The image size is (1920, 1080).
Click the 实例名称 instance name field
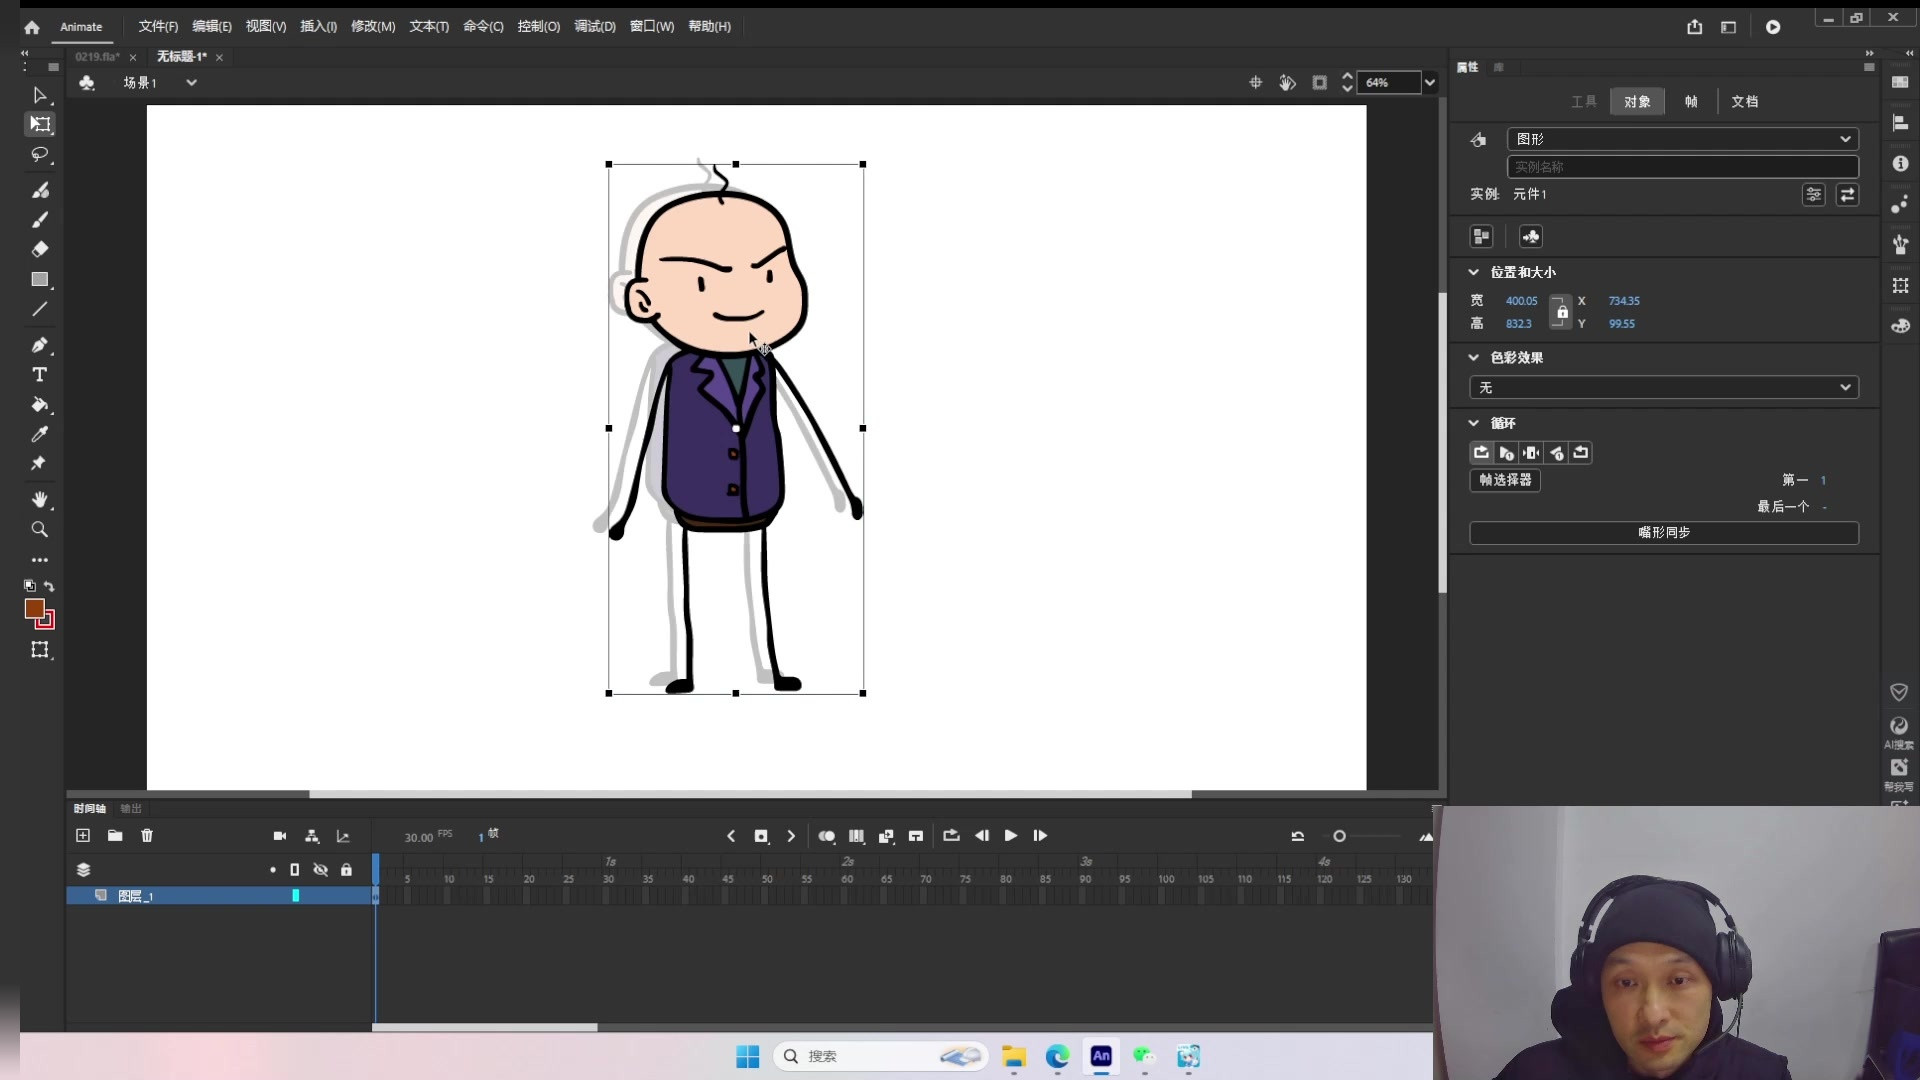pos(1683,167)
